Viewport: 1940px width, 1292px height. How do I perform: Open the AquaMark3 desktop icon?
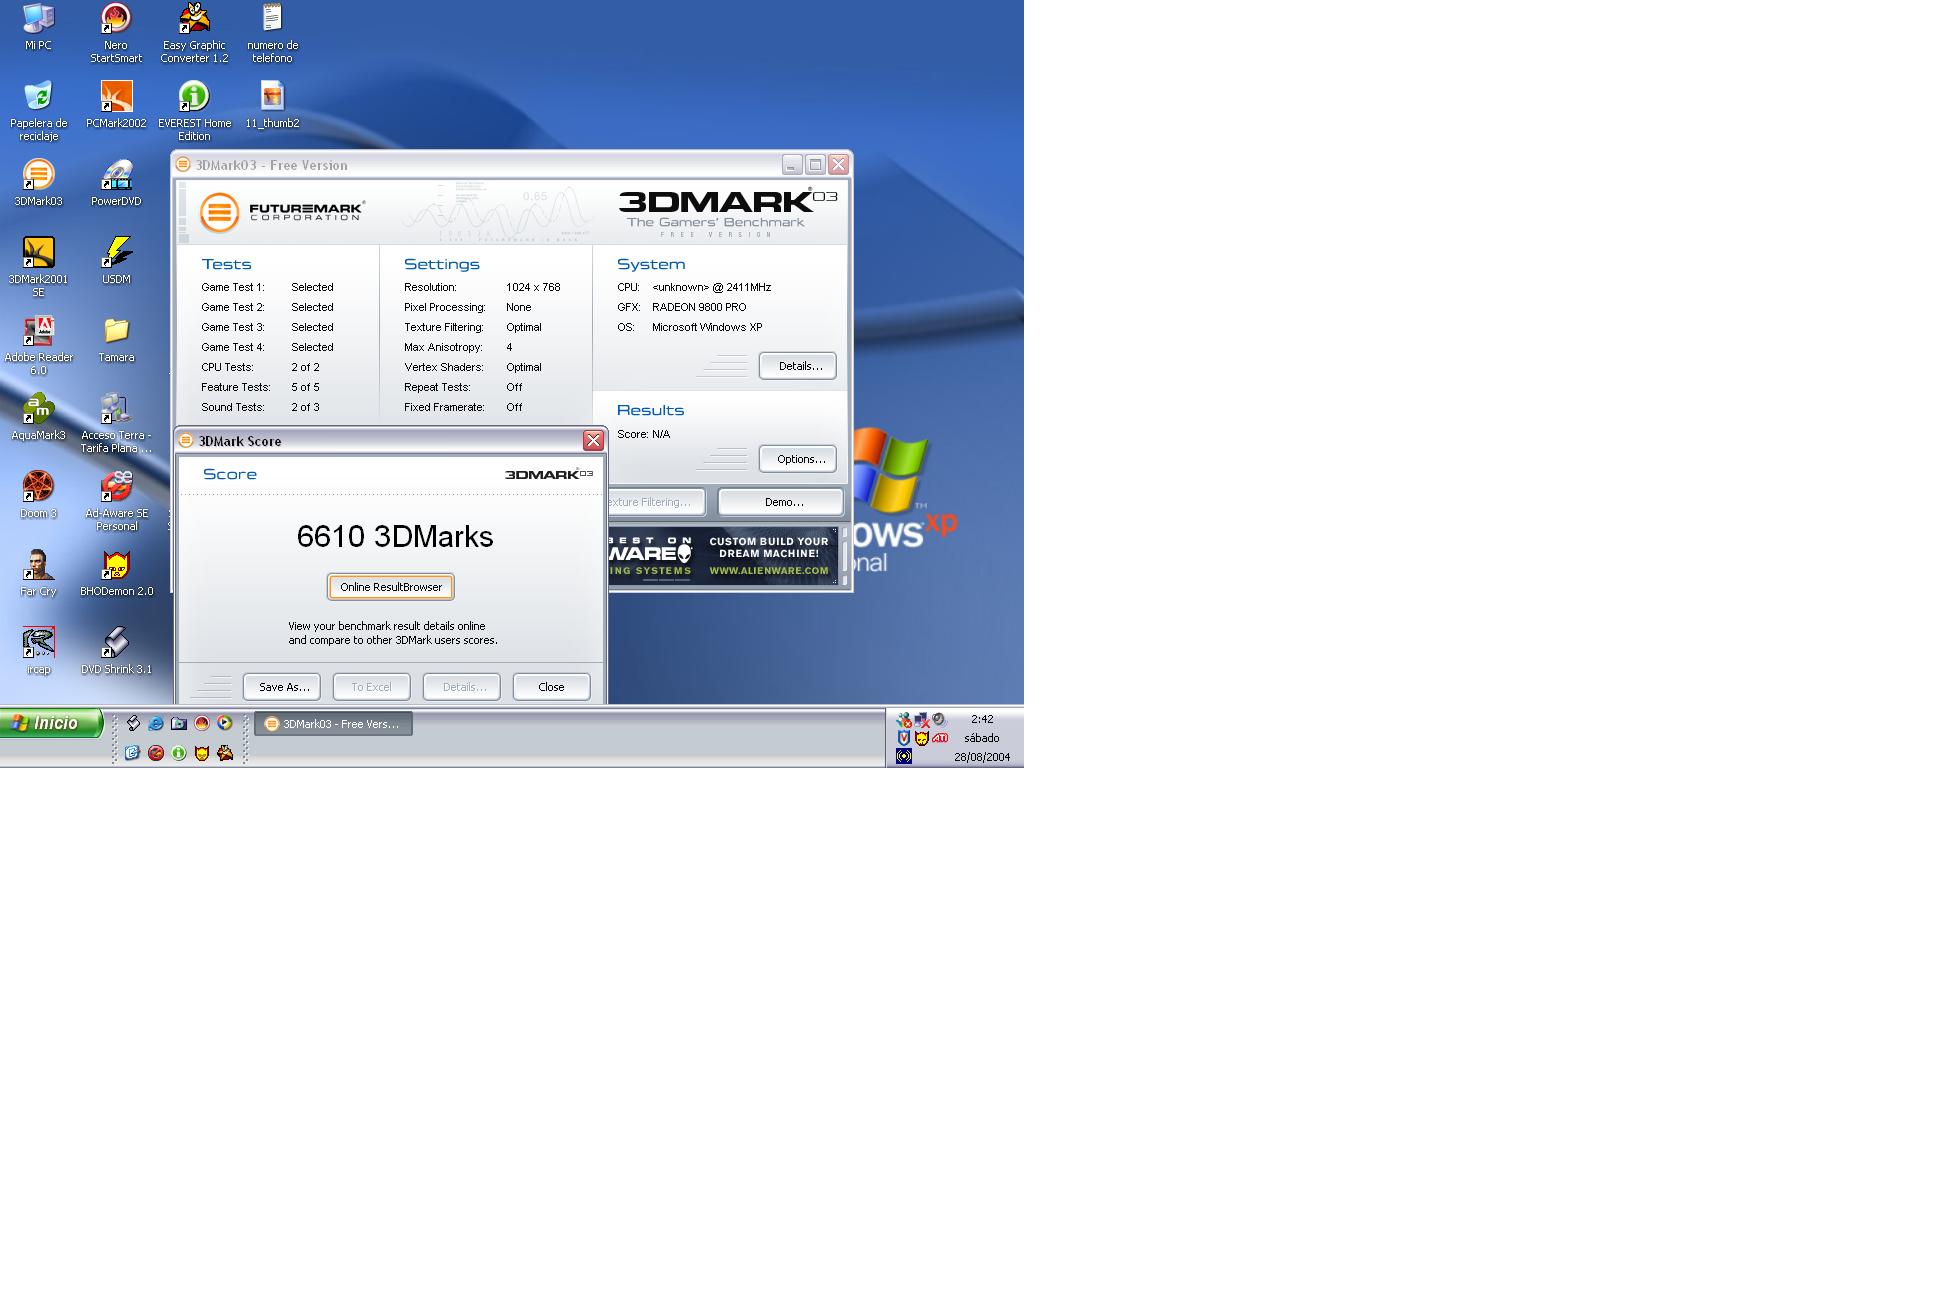pyautogui.click(x=38, y=410)
